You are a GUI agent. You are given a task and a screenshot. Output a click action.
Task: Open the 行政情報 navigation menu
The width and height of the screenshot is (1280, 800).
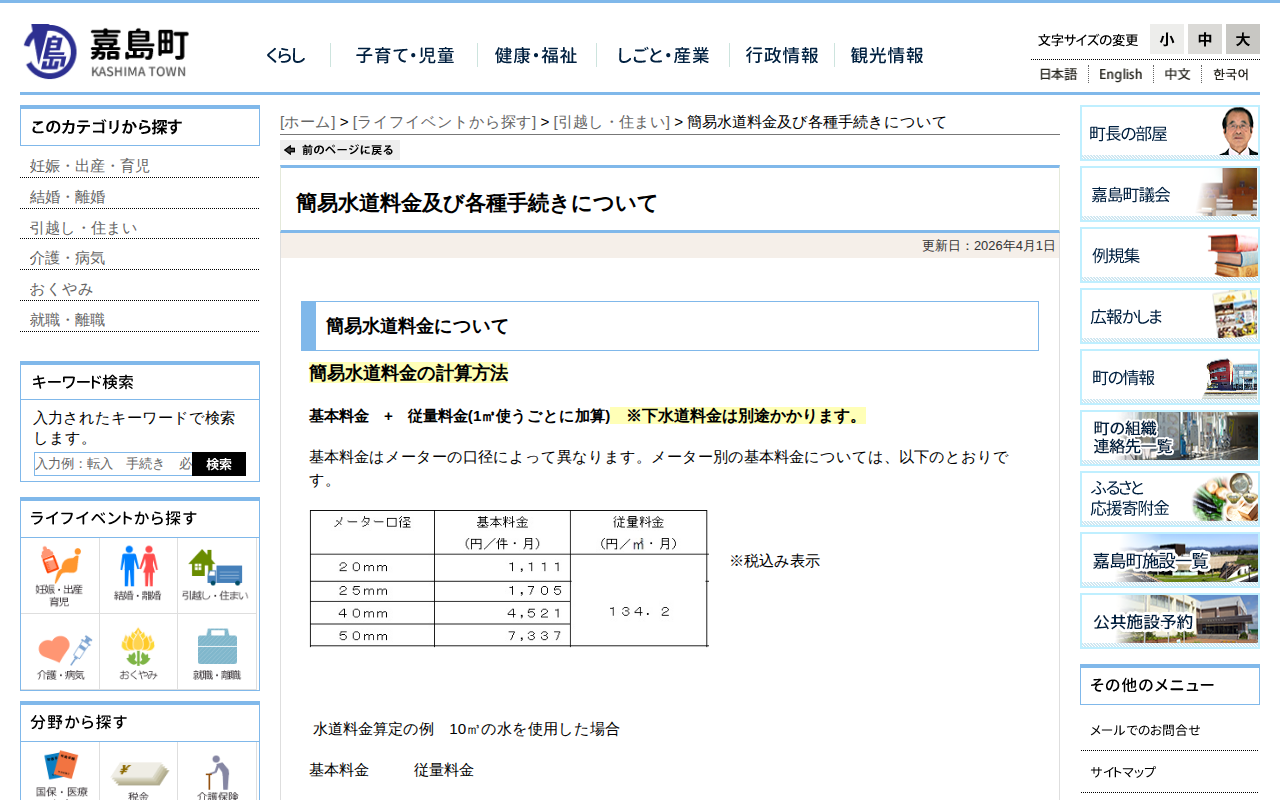tap(782, 56)
